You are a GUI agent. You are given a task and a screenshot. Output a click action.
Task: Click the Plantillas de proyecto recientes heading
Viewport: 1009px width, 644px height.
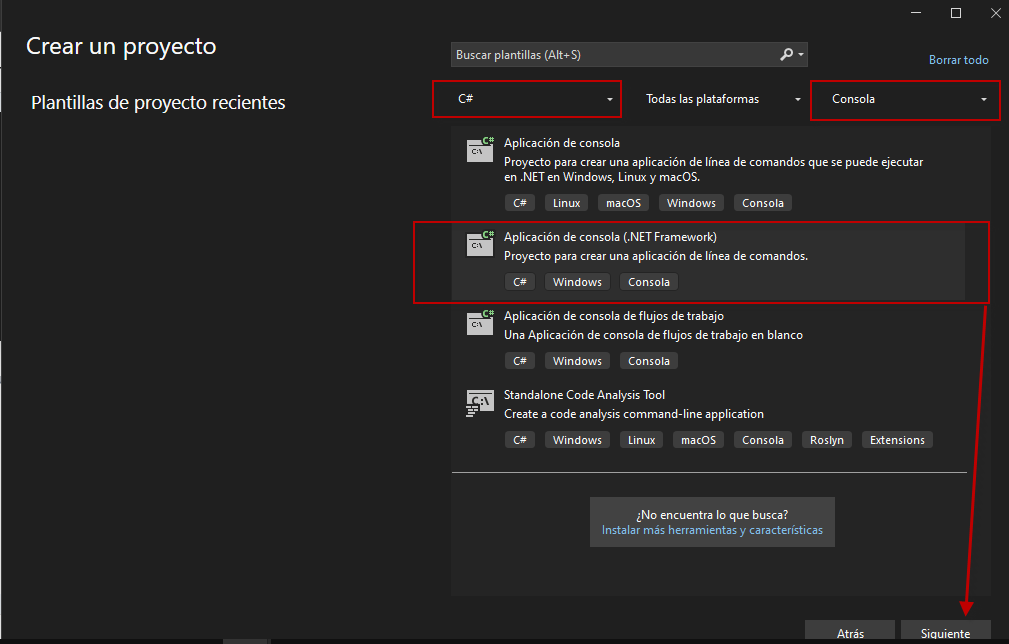(x=158, y=103)
